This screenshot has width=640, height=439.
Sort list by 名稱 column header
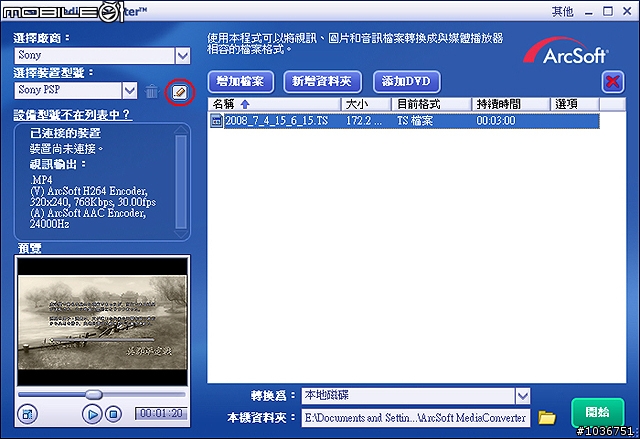point(275,104)
